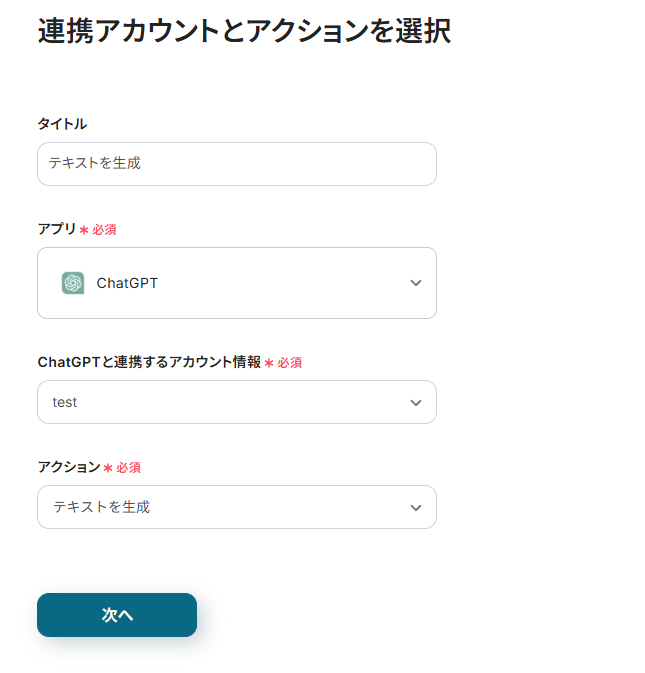The width and height of the screenshot is (645, 673).
Task: Click the 必須 text next to アプリ
Action: coord(104,230)
